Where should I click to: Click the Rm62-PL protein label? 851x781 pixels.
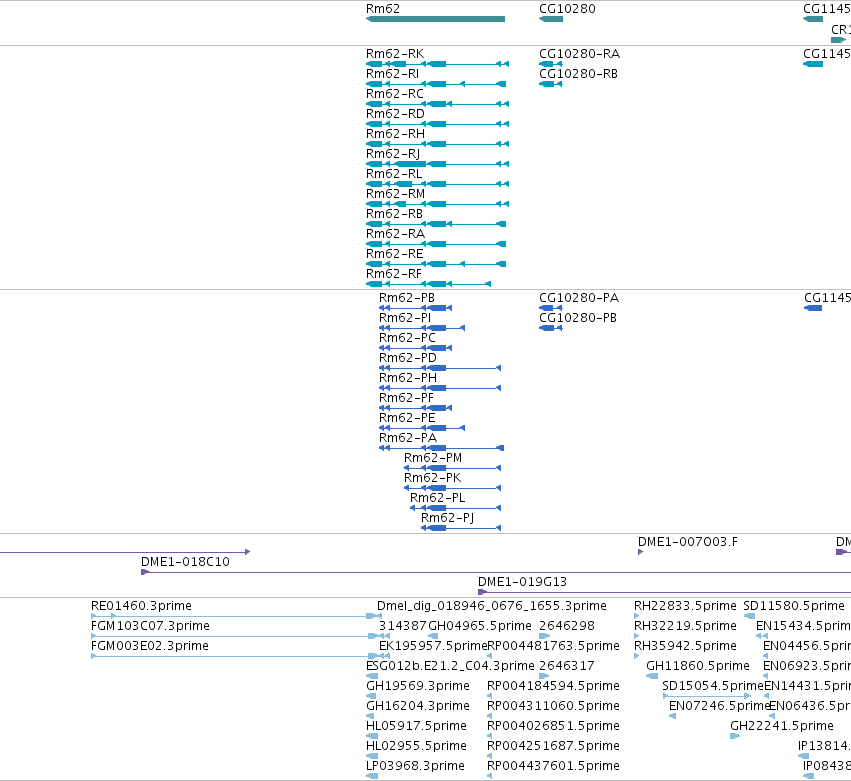click(437, 498)
